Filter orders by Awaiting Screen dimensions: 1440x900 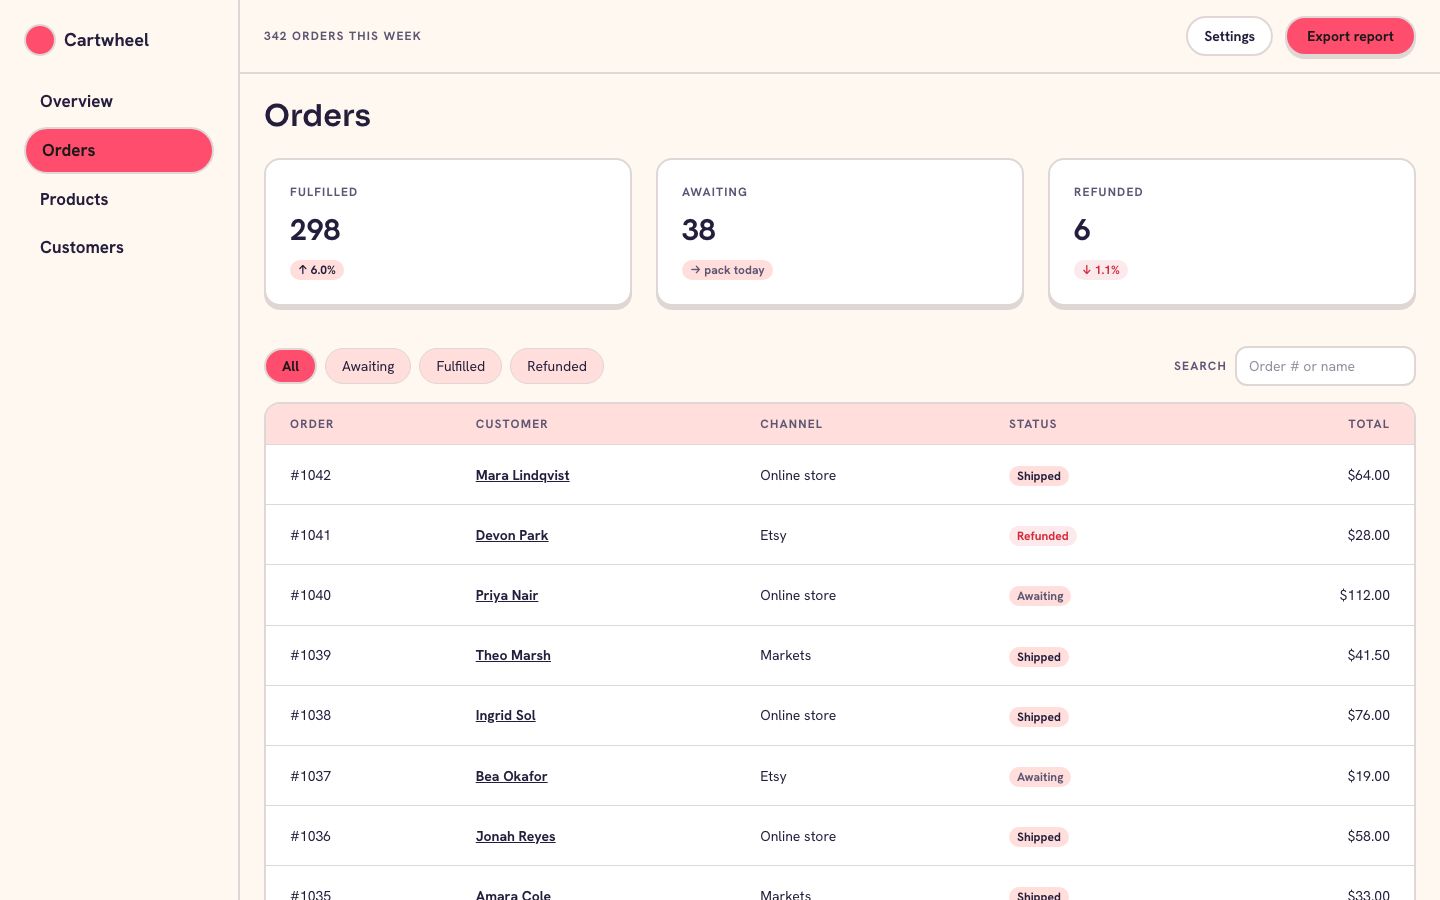(x=368, y=366)
